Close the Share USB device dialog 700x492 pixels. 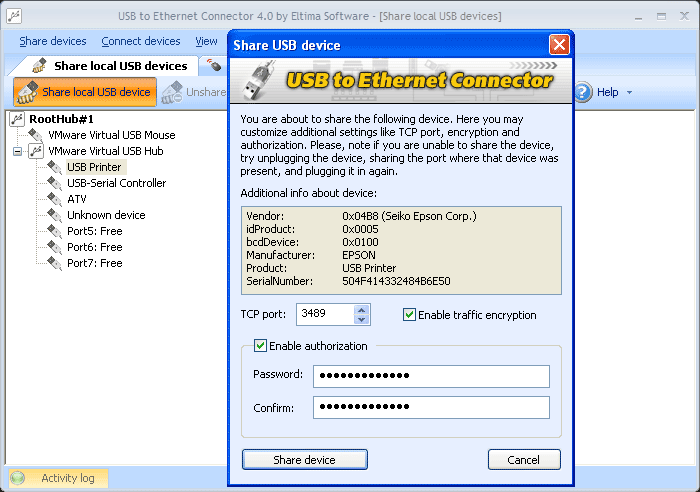(559, 45)
